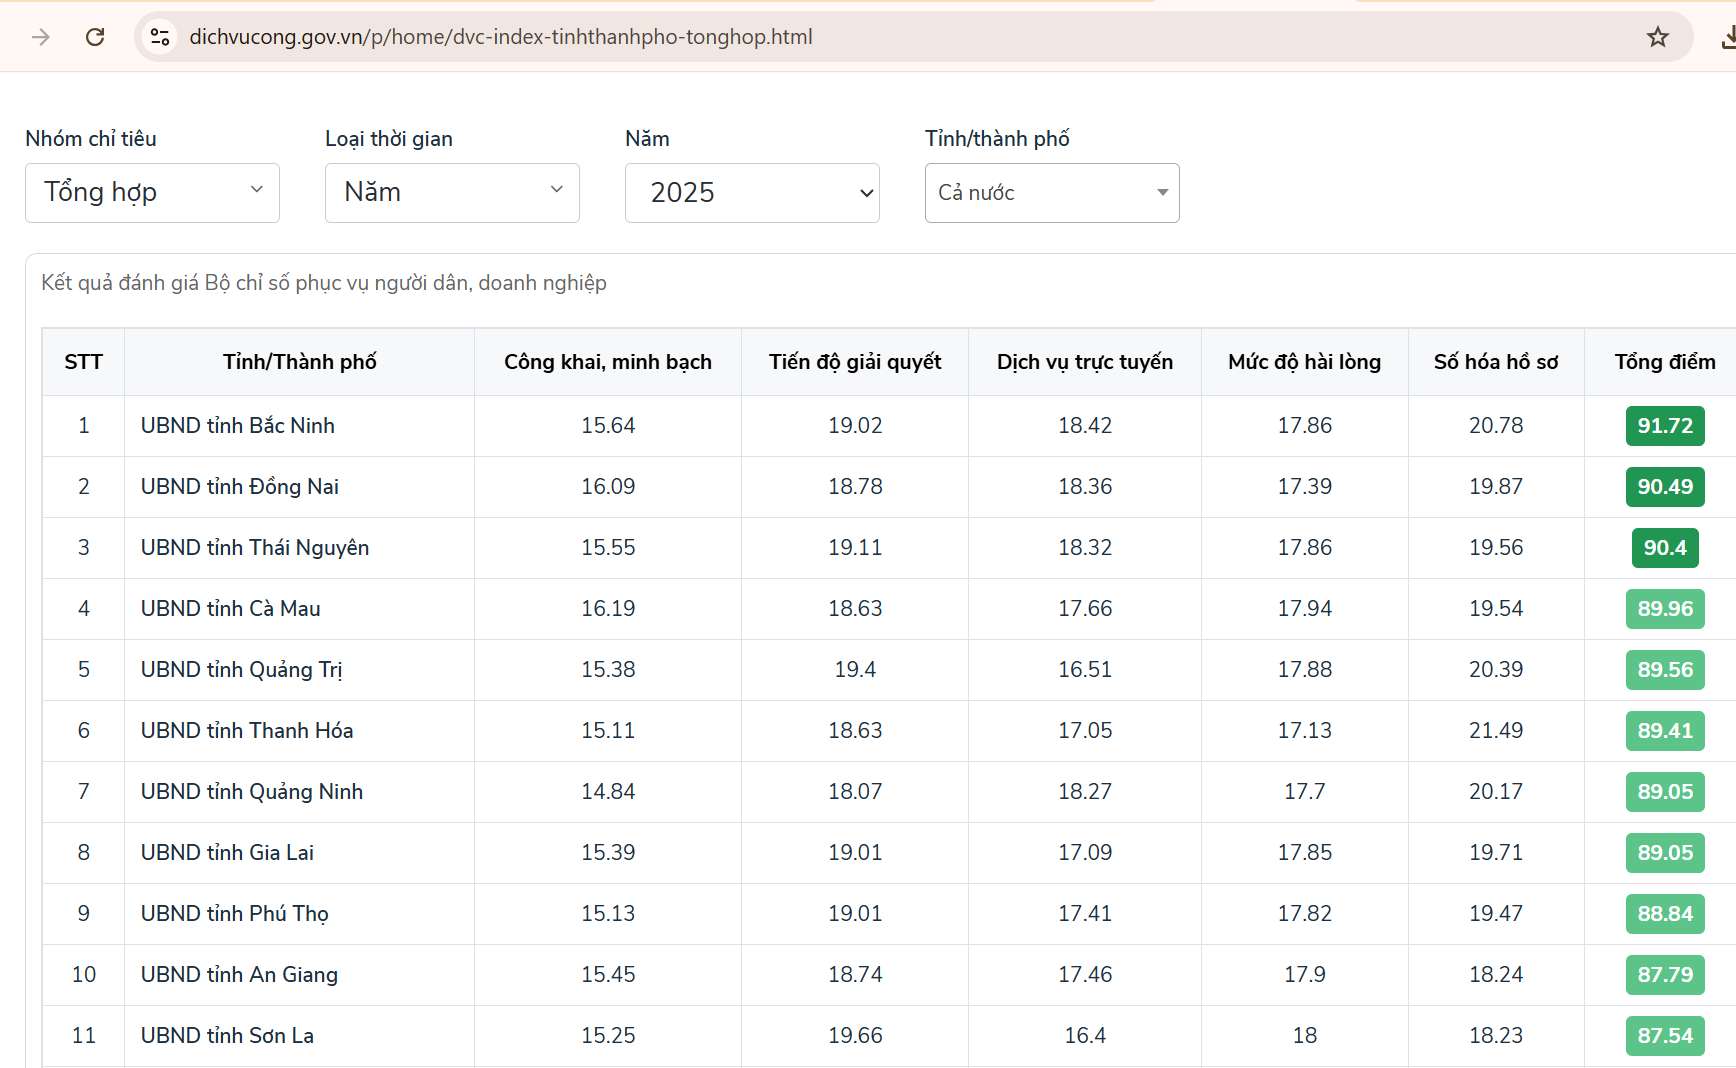Click the Công khai, minh bạch column header

click(607, 362)
